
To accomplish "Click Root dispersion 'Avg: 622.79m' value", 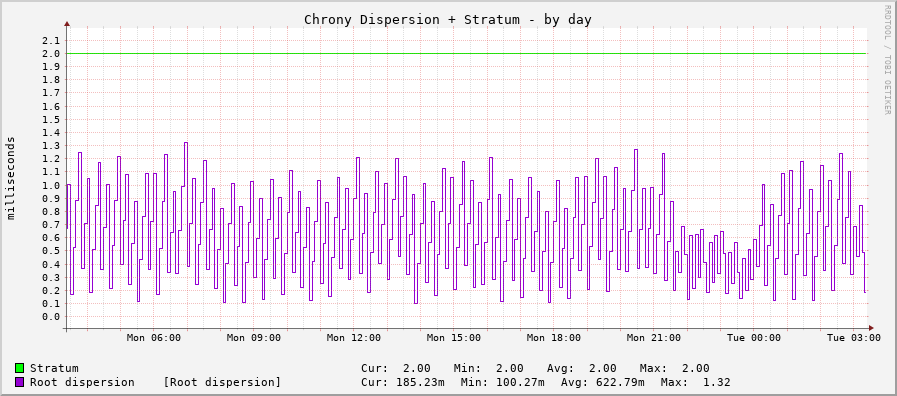I will point(602,382).
